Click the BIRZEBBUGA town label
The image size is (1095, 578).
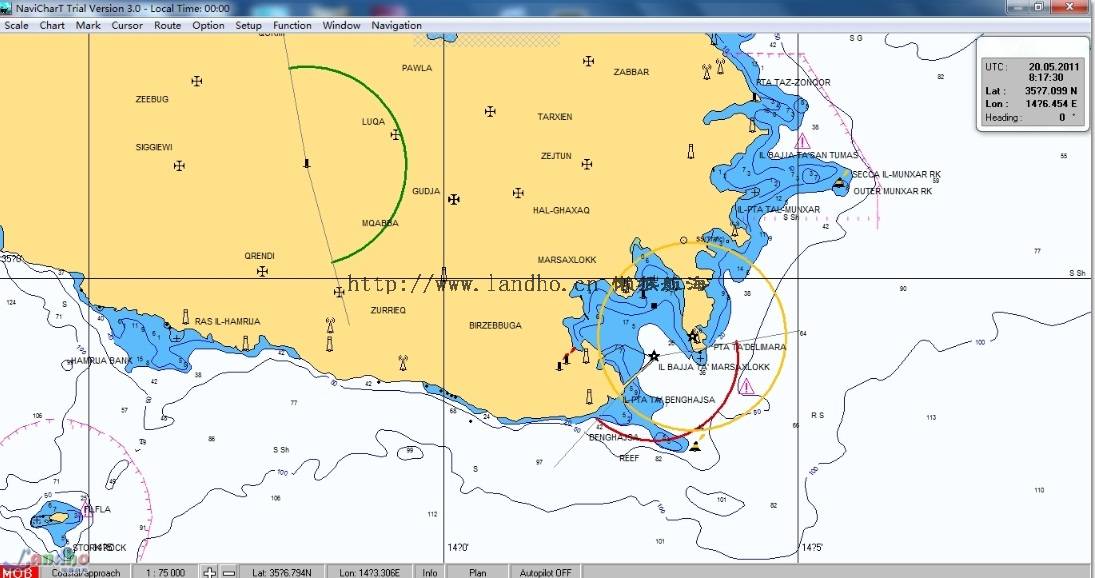pos(495,325)
